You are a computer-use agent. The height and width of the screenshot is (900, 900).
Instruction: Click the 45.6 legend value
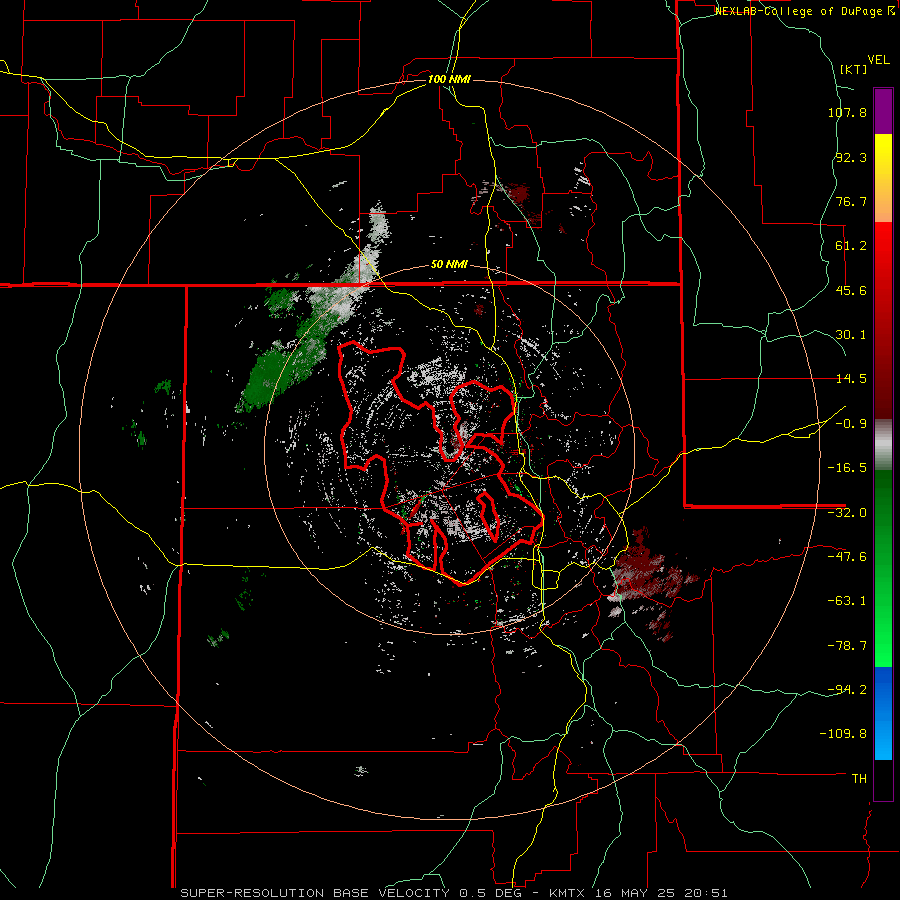(x=851, y=290)
